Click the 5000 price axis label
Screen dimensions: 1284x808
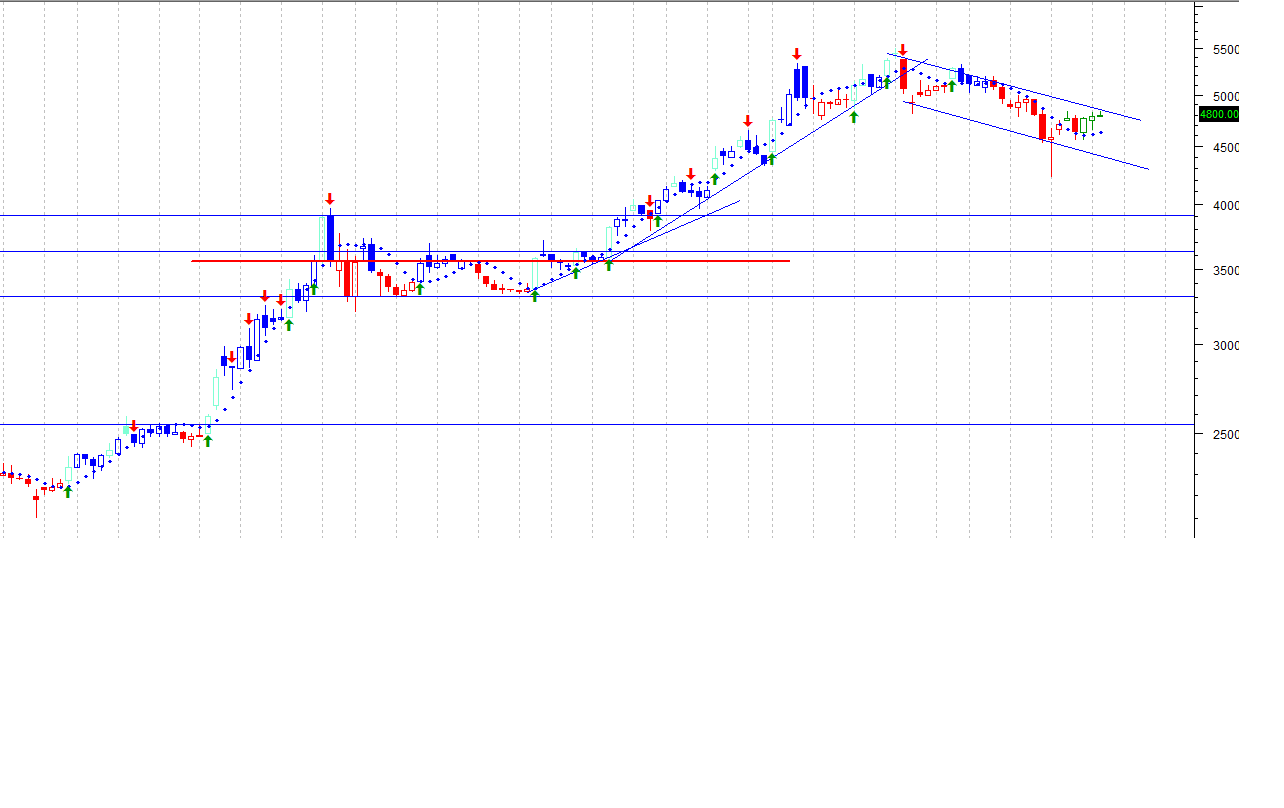click(x=1225, y=97)
